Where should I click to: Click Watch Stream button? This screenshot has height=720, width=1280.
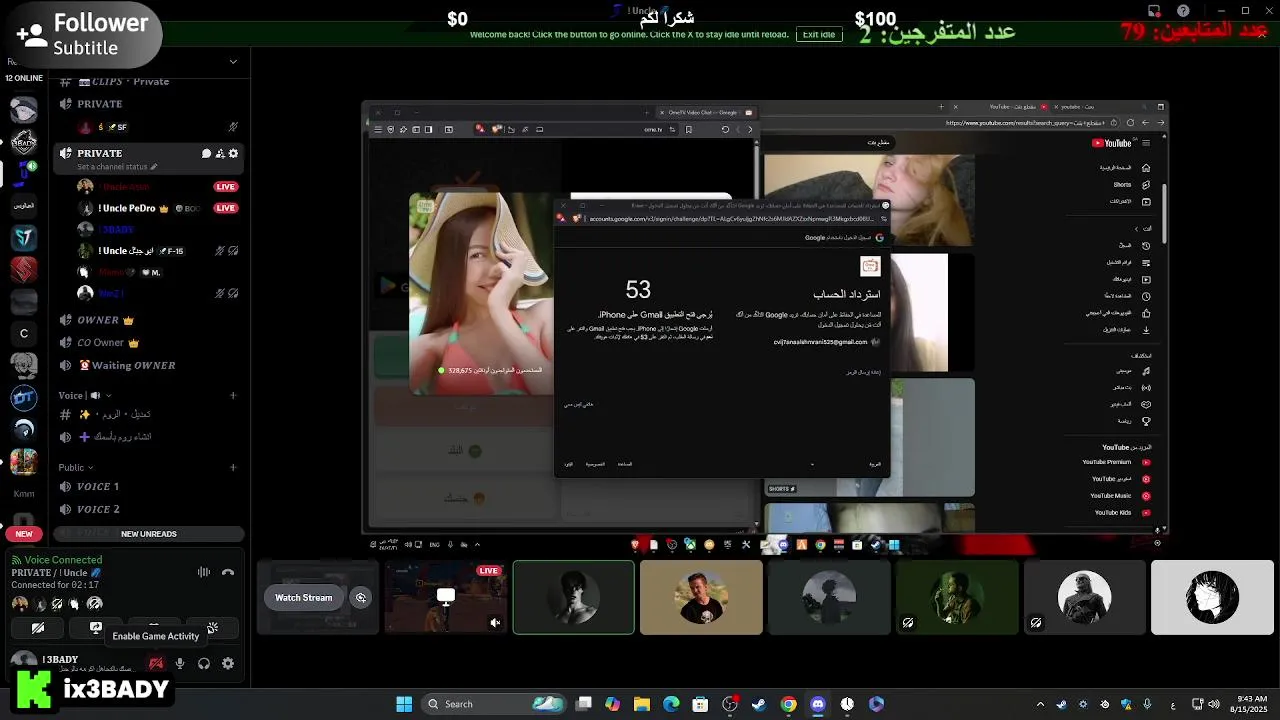(x=304, y=598)
